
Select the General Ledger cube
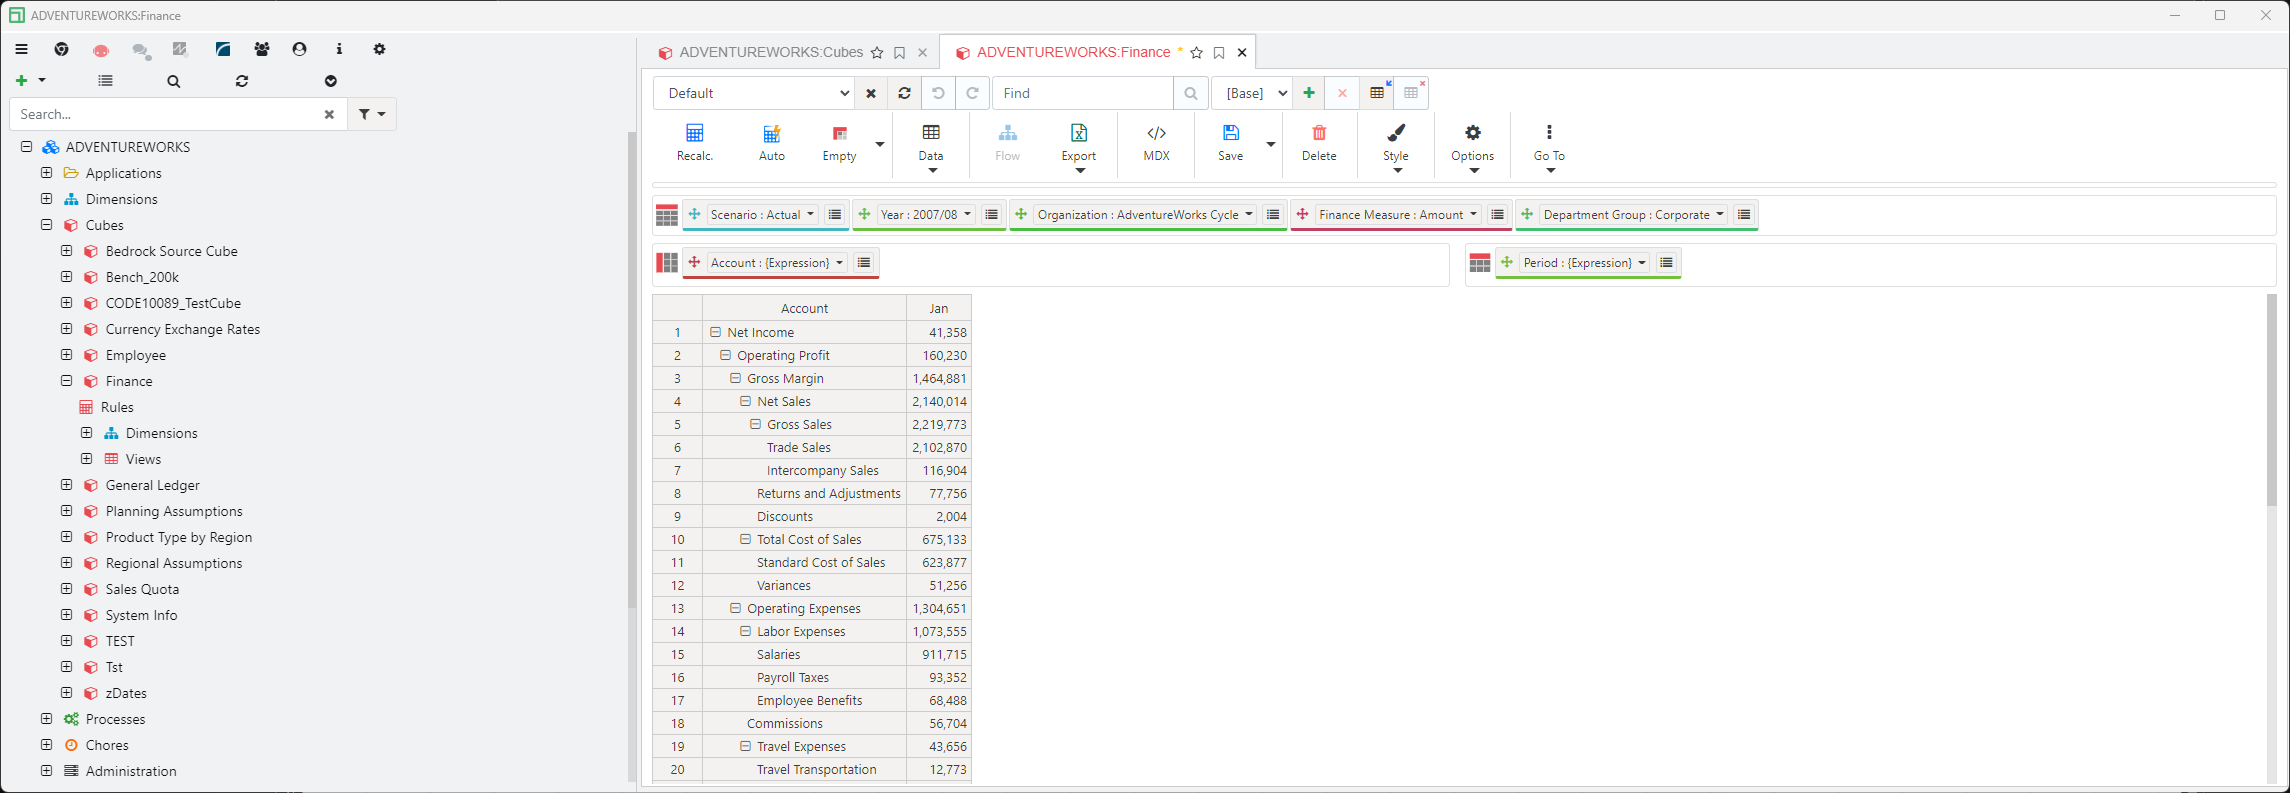click(x=153, y=485)
